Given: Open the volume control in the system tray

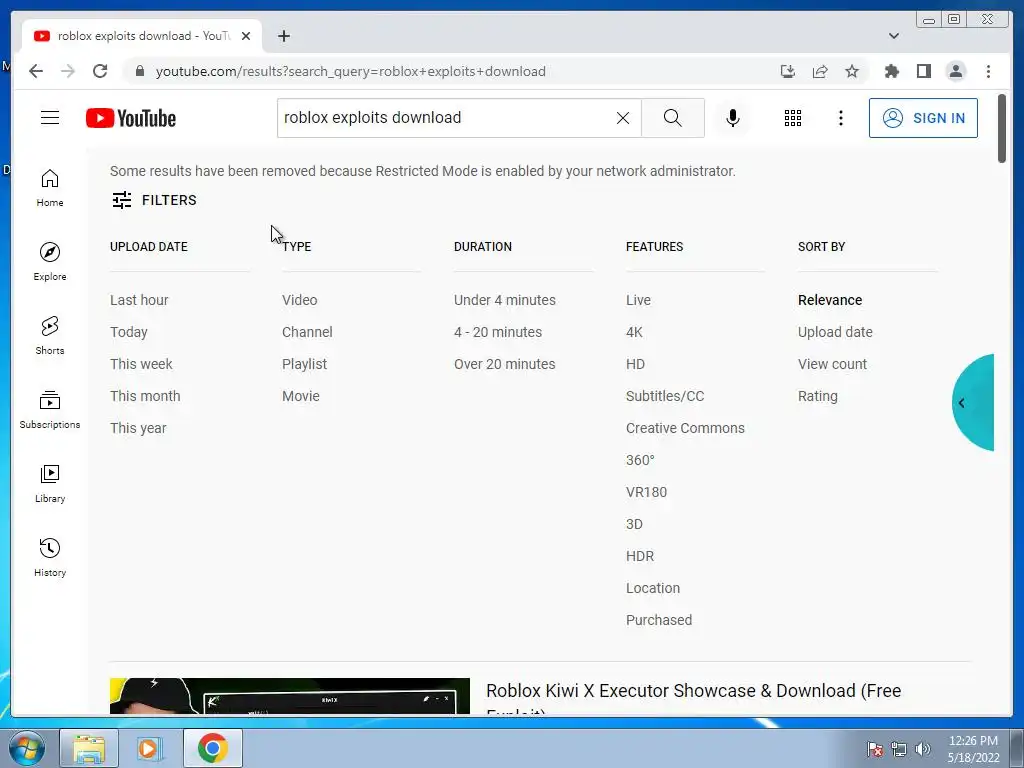Looking at the screenshot, I should 923,748.
